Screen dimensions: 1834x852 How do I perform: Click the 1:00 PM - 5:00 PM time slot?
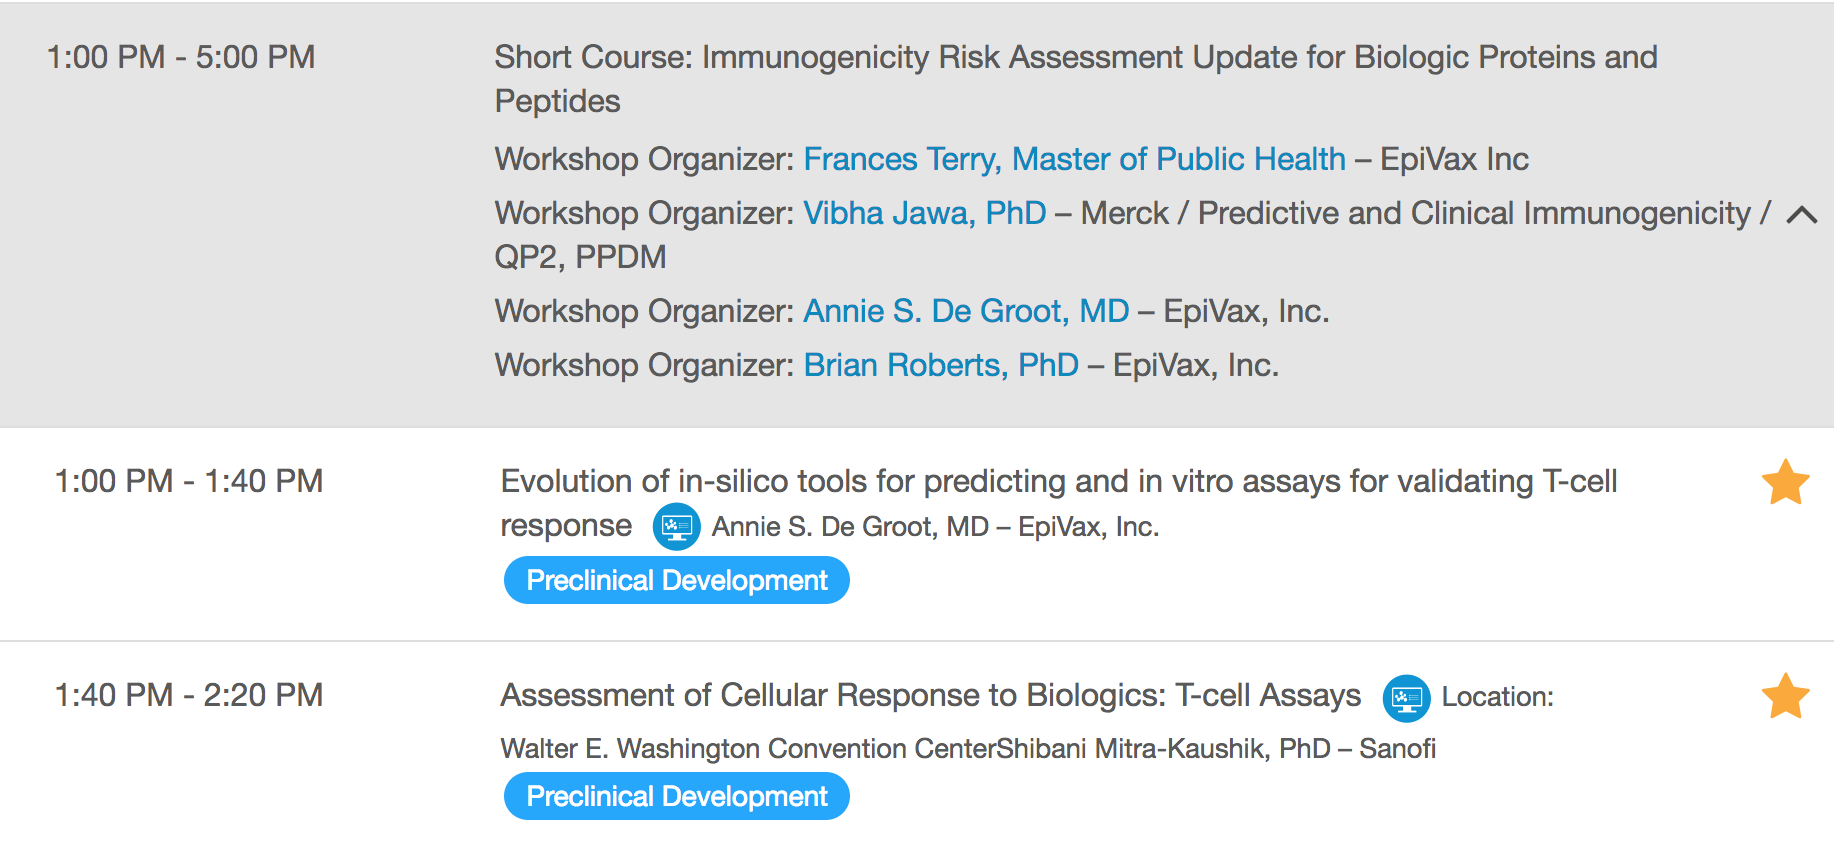click(181, 57)
